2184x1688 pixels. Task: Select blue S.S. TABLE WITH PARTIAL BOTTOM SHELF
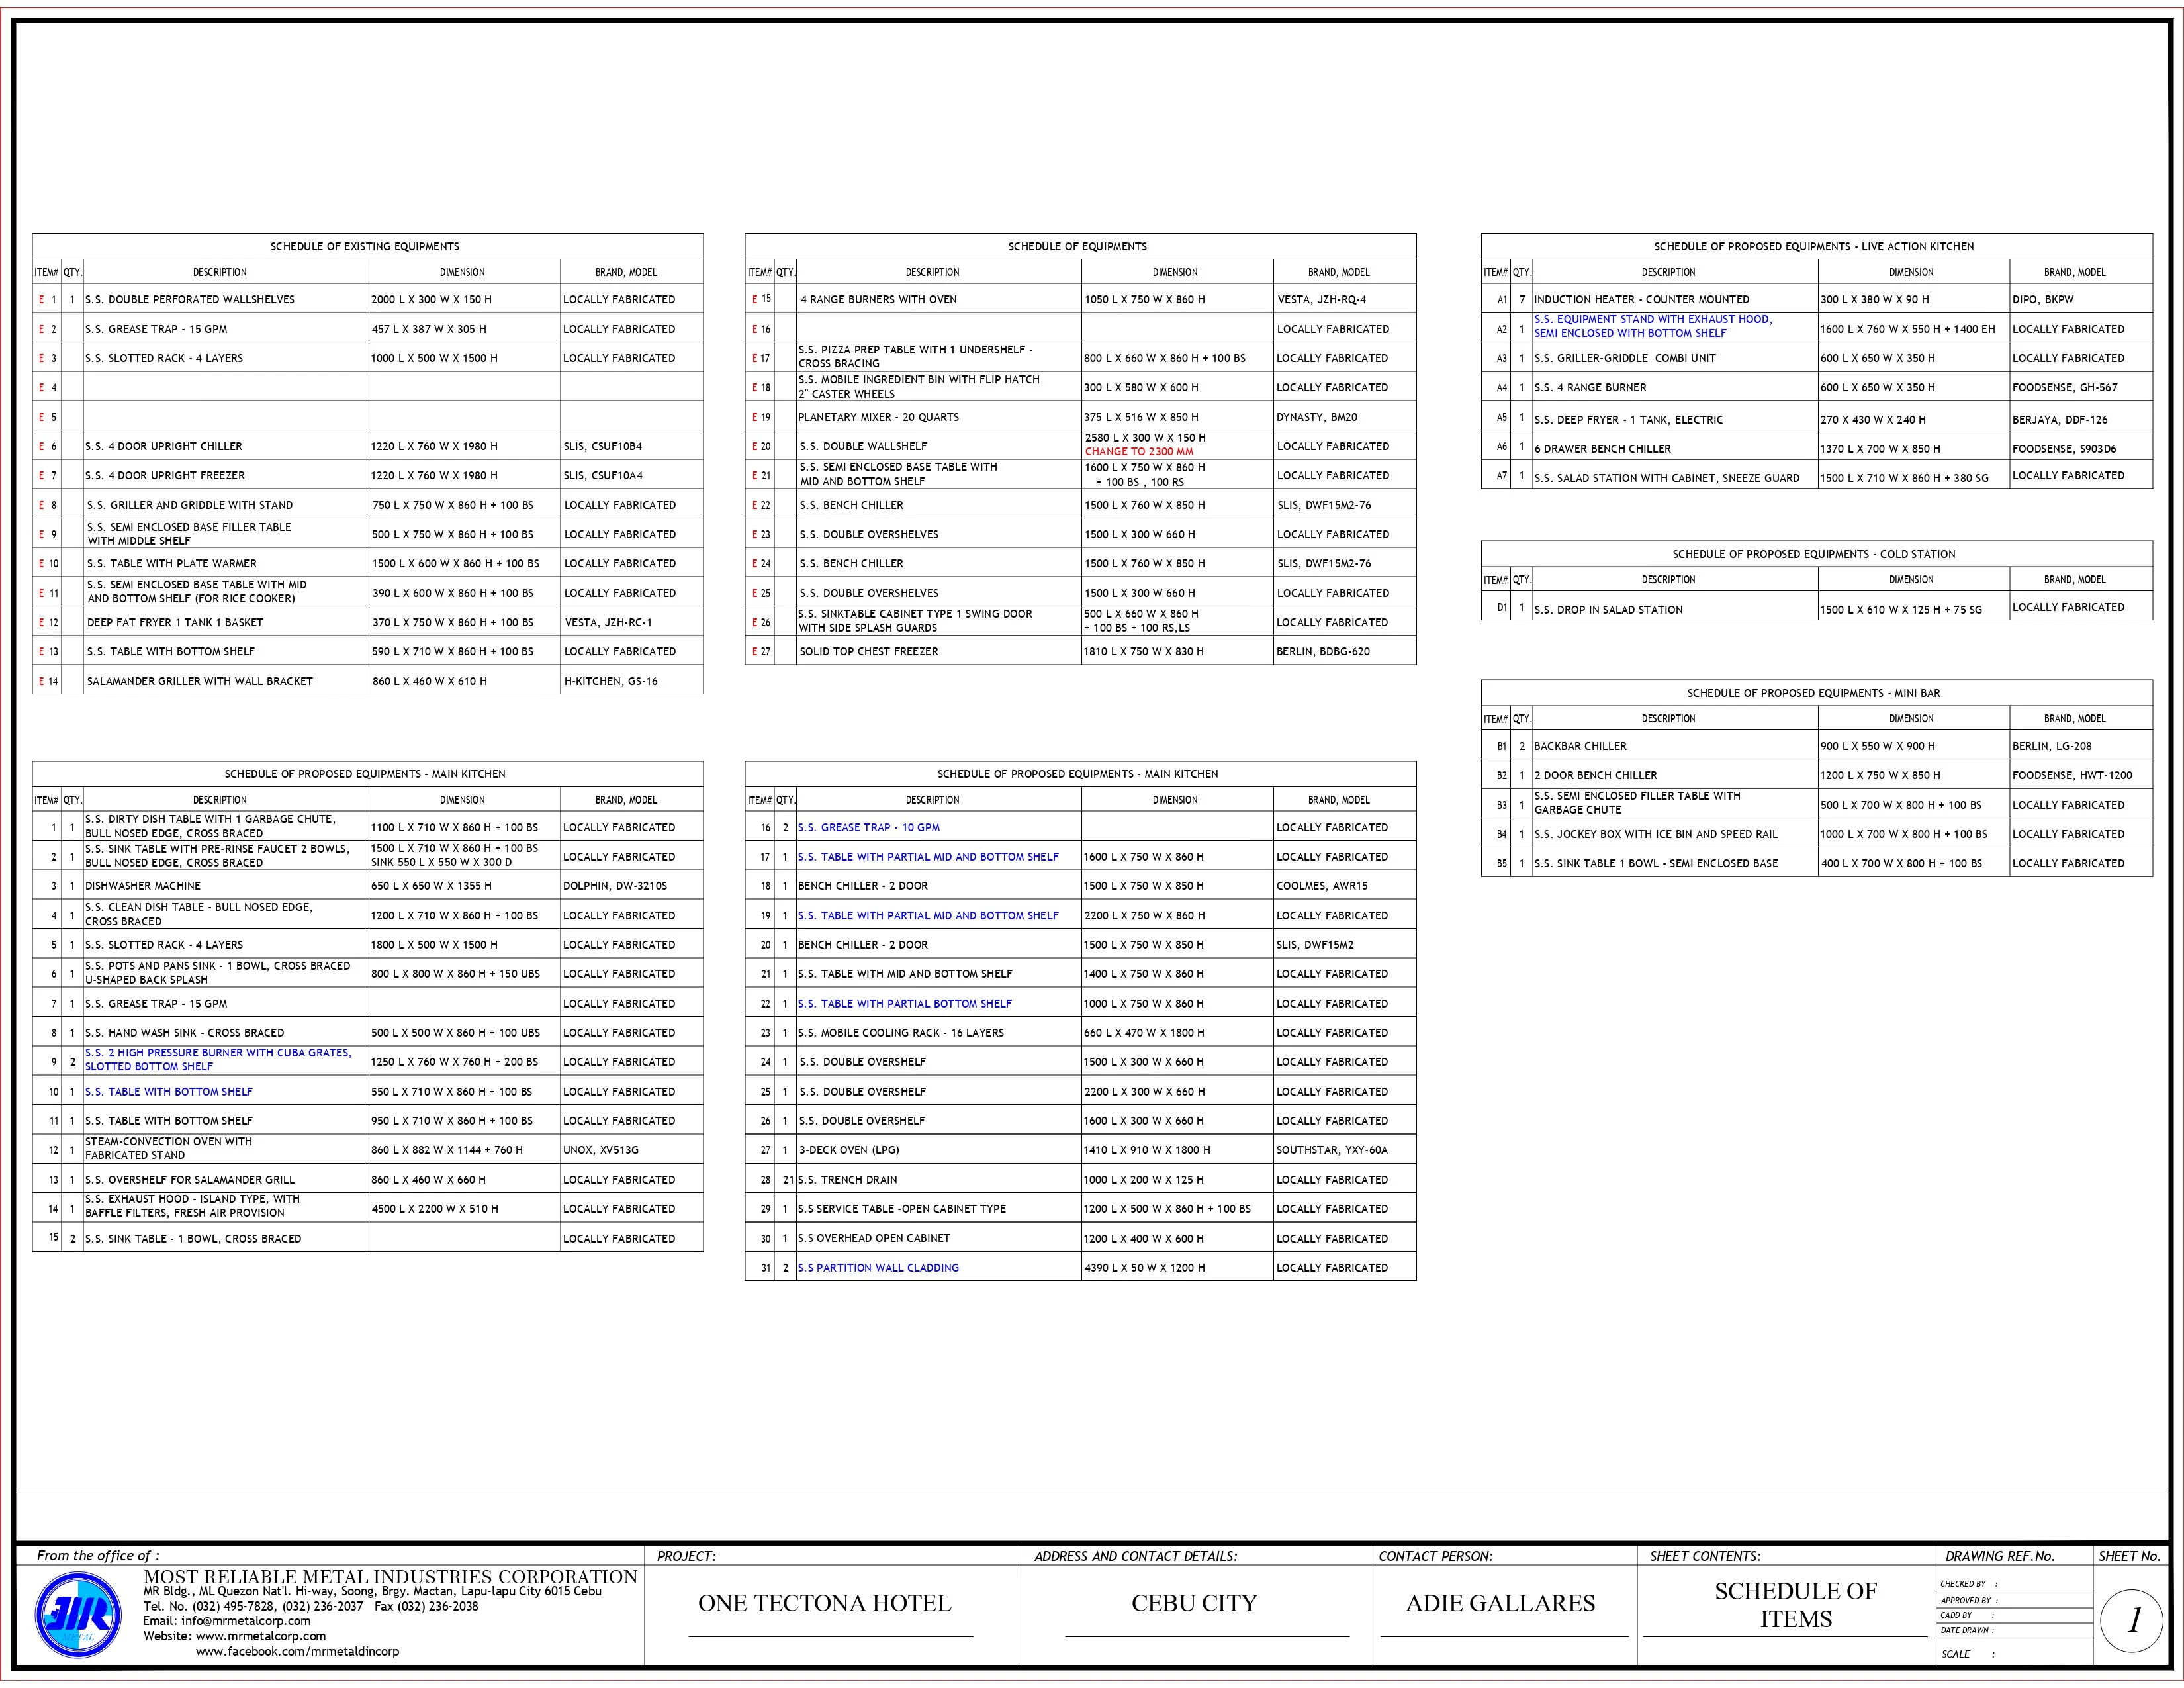tap(905, 1004)
